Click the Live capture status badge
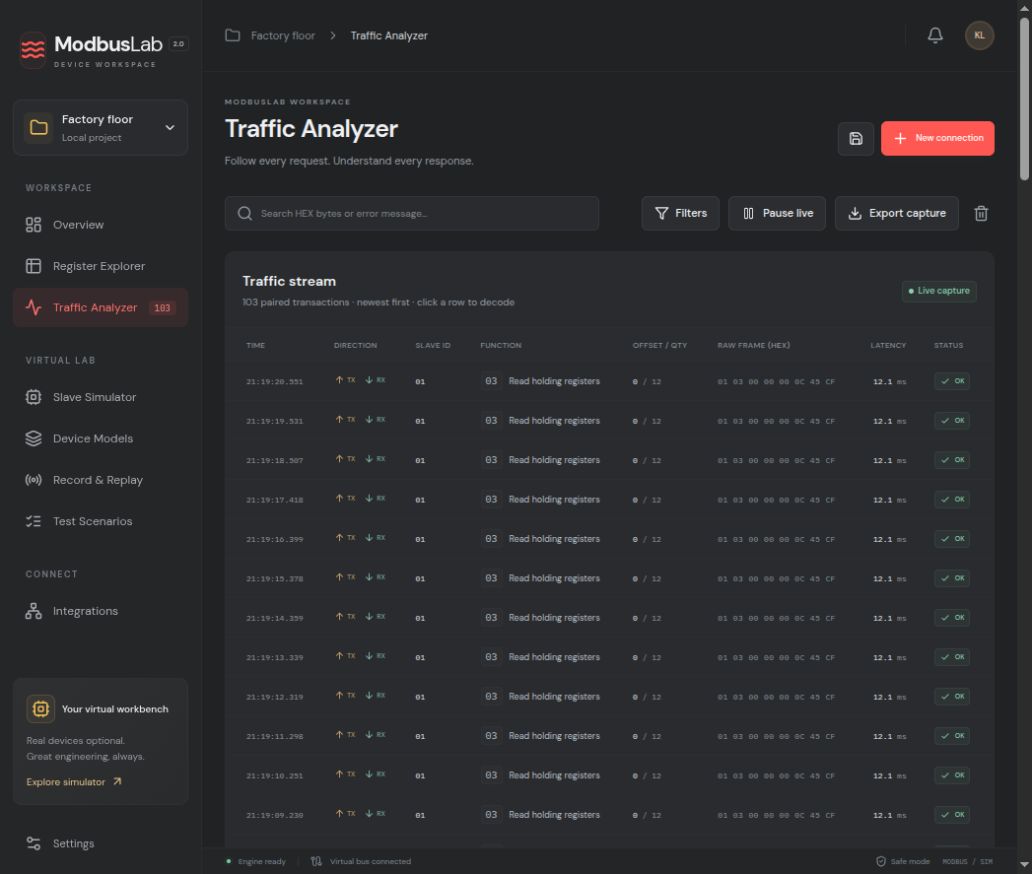1032x874 pixels. point(939,291)
